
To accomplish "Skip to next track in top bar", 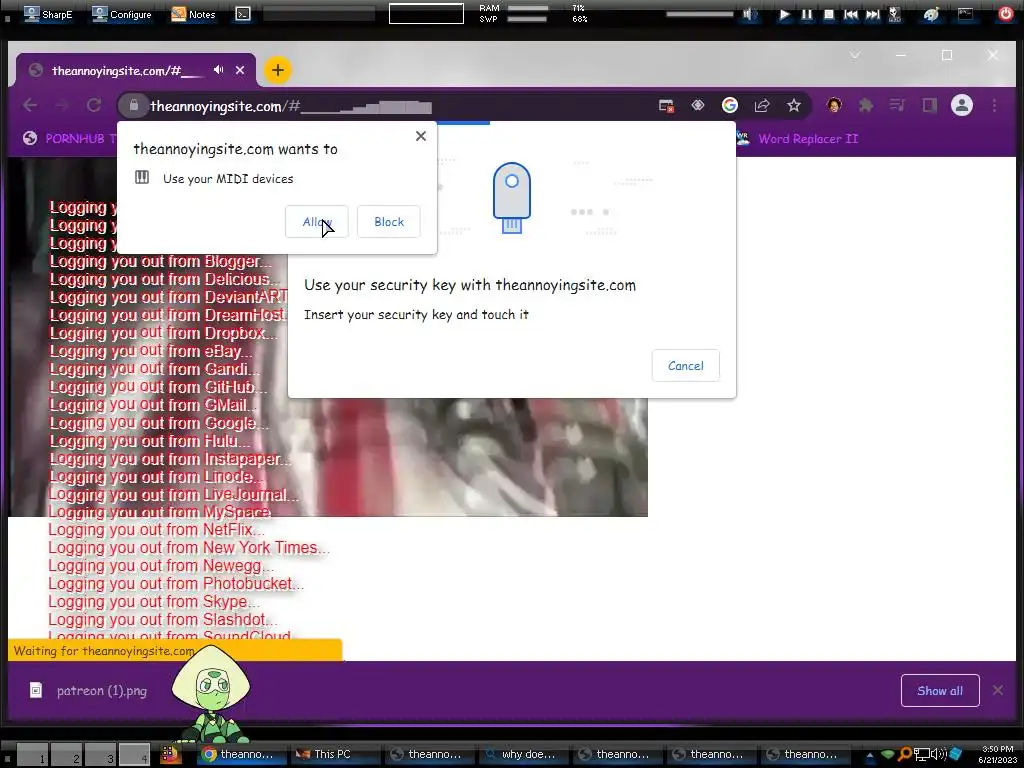I will point(872,14).
